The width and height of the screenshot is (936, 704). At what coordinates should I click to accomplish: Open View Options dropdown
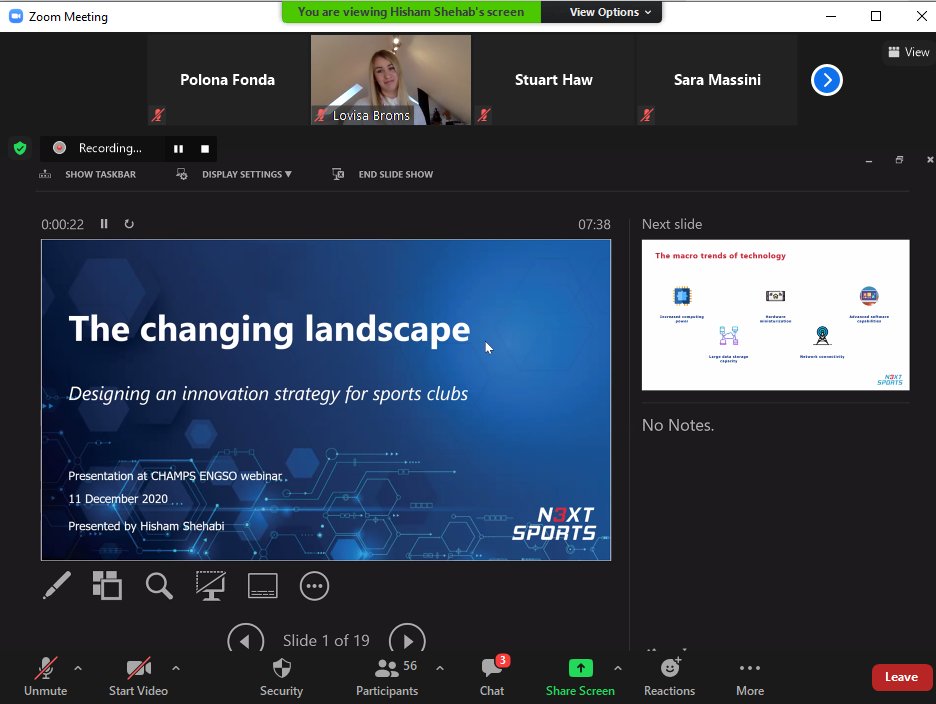tap(610, 12)
